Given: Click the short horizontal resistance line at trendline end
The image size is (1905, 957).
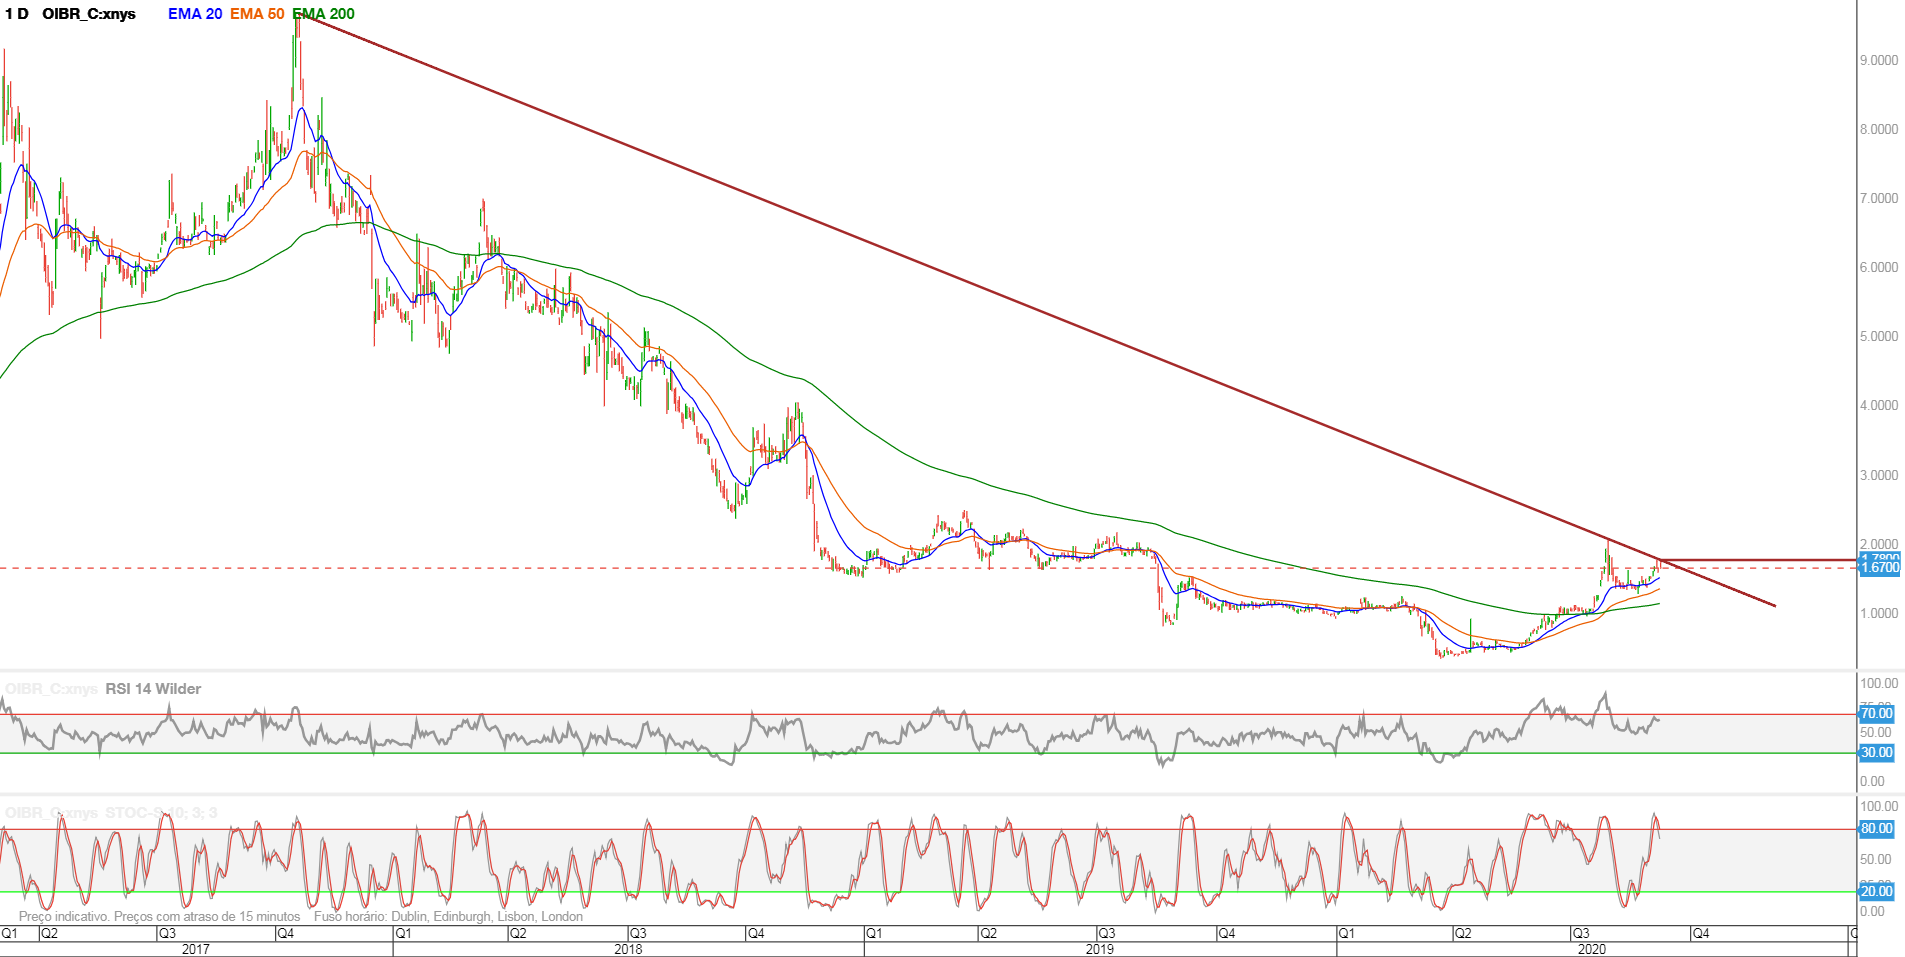Looking at the screenshot, I should click(x=1758, y=560).
